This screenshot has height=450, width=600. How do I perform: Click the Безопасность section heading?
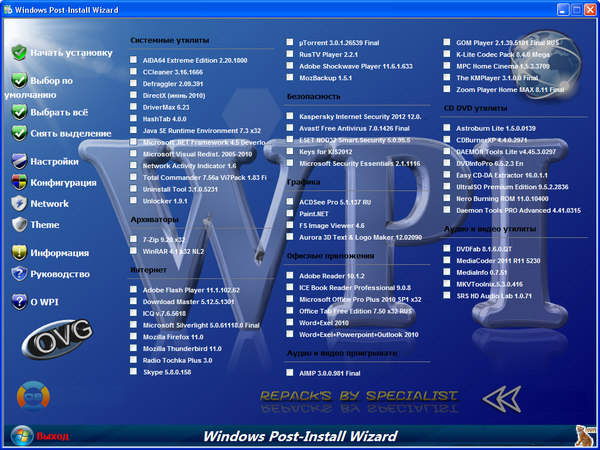tap(313, 96)
